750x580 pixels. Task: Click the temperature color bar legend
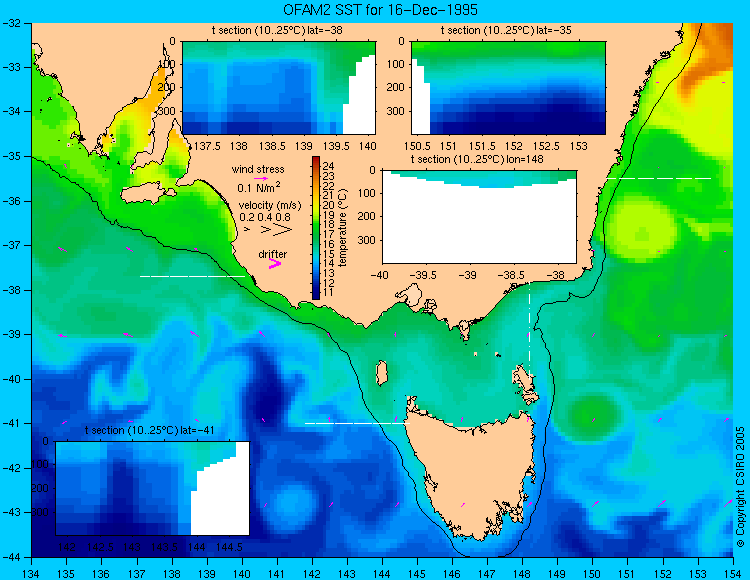coord(316,228)
